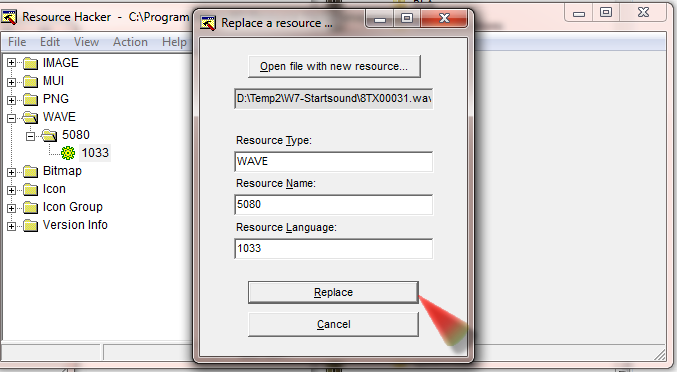Viewport: 677px width, 372px height.
Task: Minimize the Resource Hacker main window
Action: tap(579, 12)
